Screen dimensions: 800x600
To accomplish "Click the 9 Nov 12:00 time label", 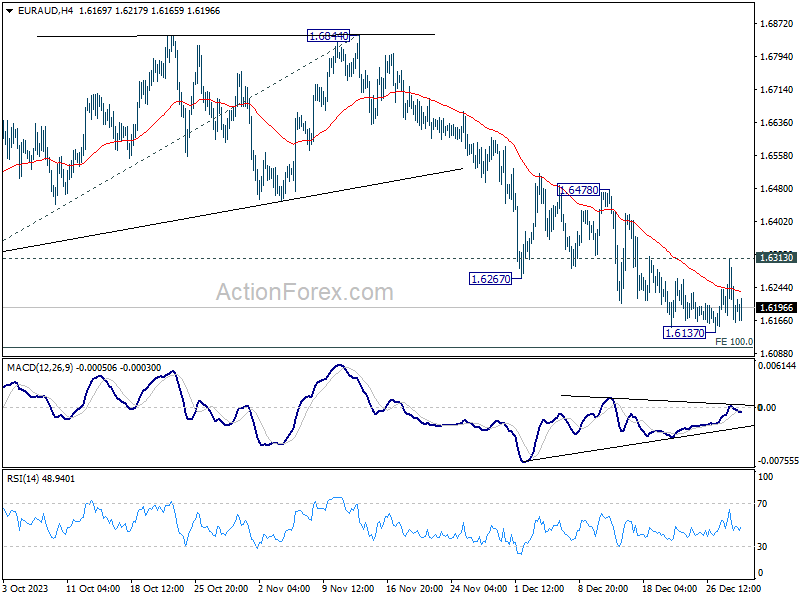I will pos(348,588).
